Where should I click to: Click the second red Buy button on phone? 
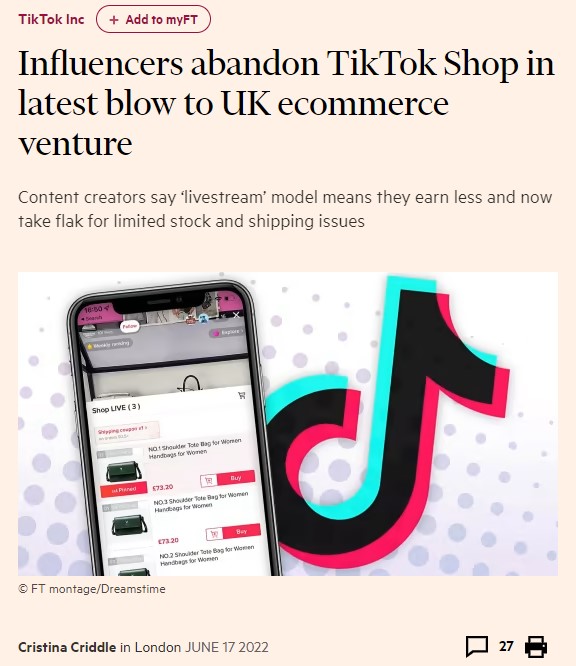pos(241,531)
